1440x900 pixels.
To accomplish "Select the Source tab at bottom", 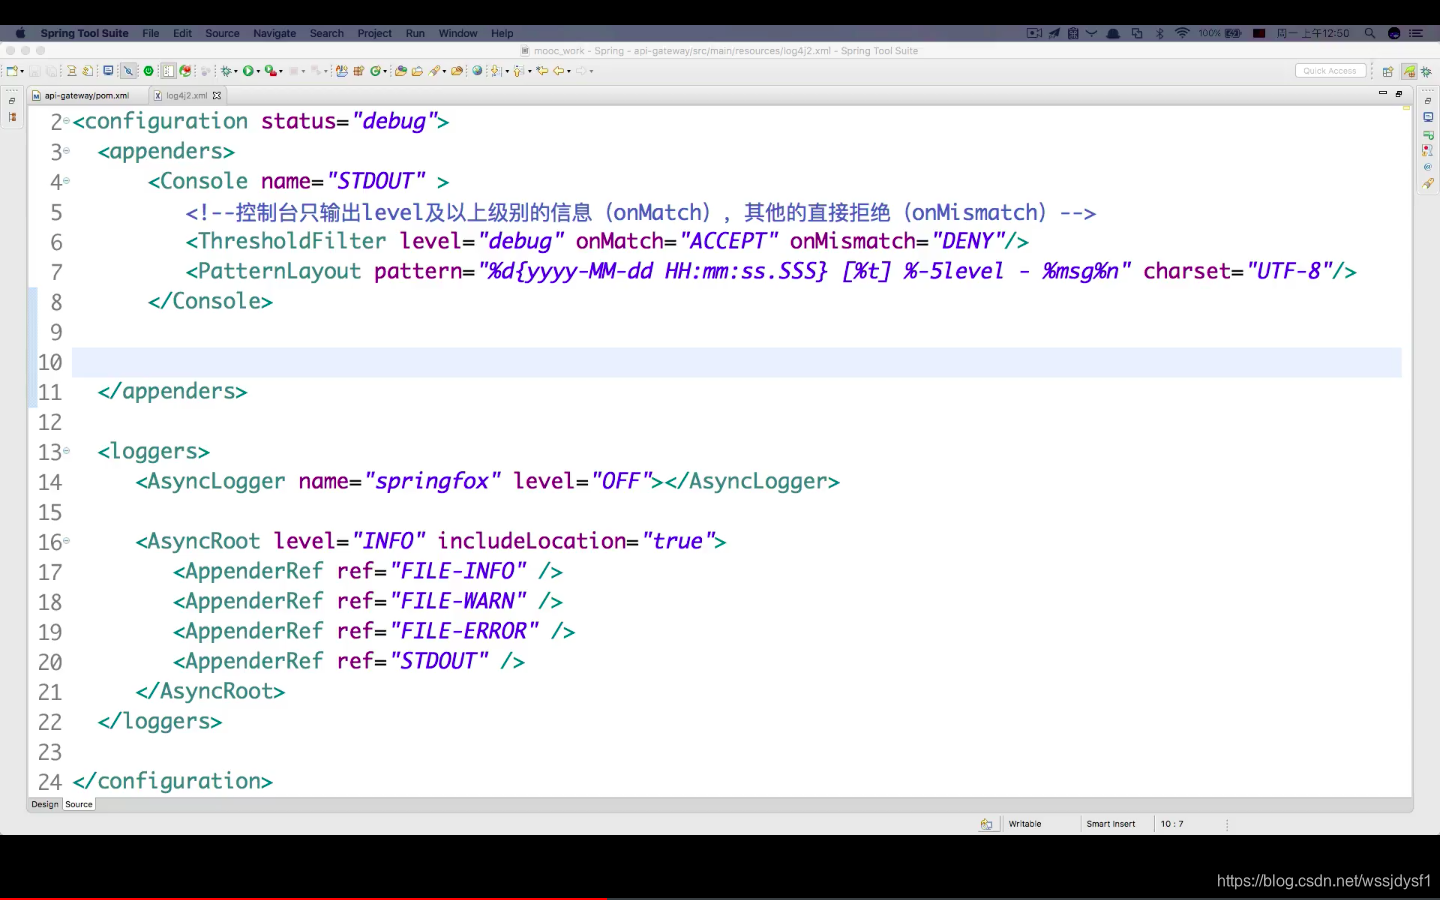I will pyautogui.click(x=79, y=804).
